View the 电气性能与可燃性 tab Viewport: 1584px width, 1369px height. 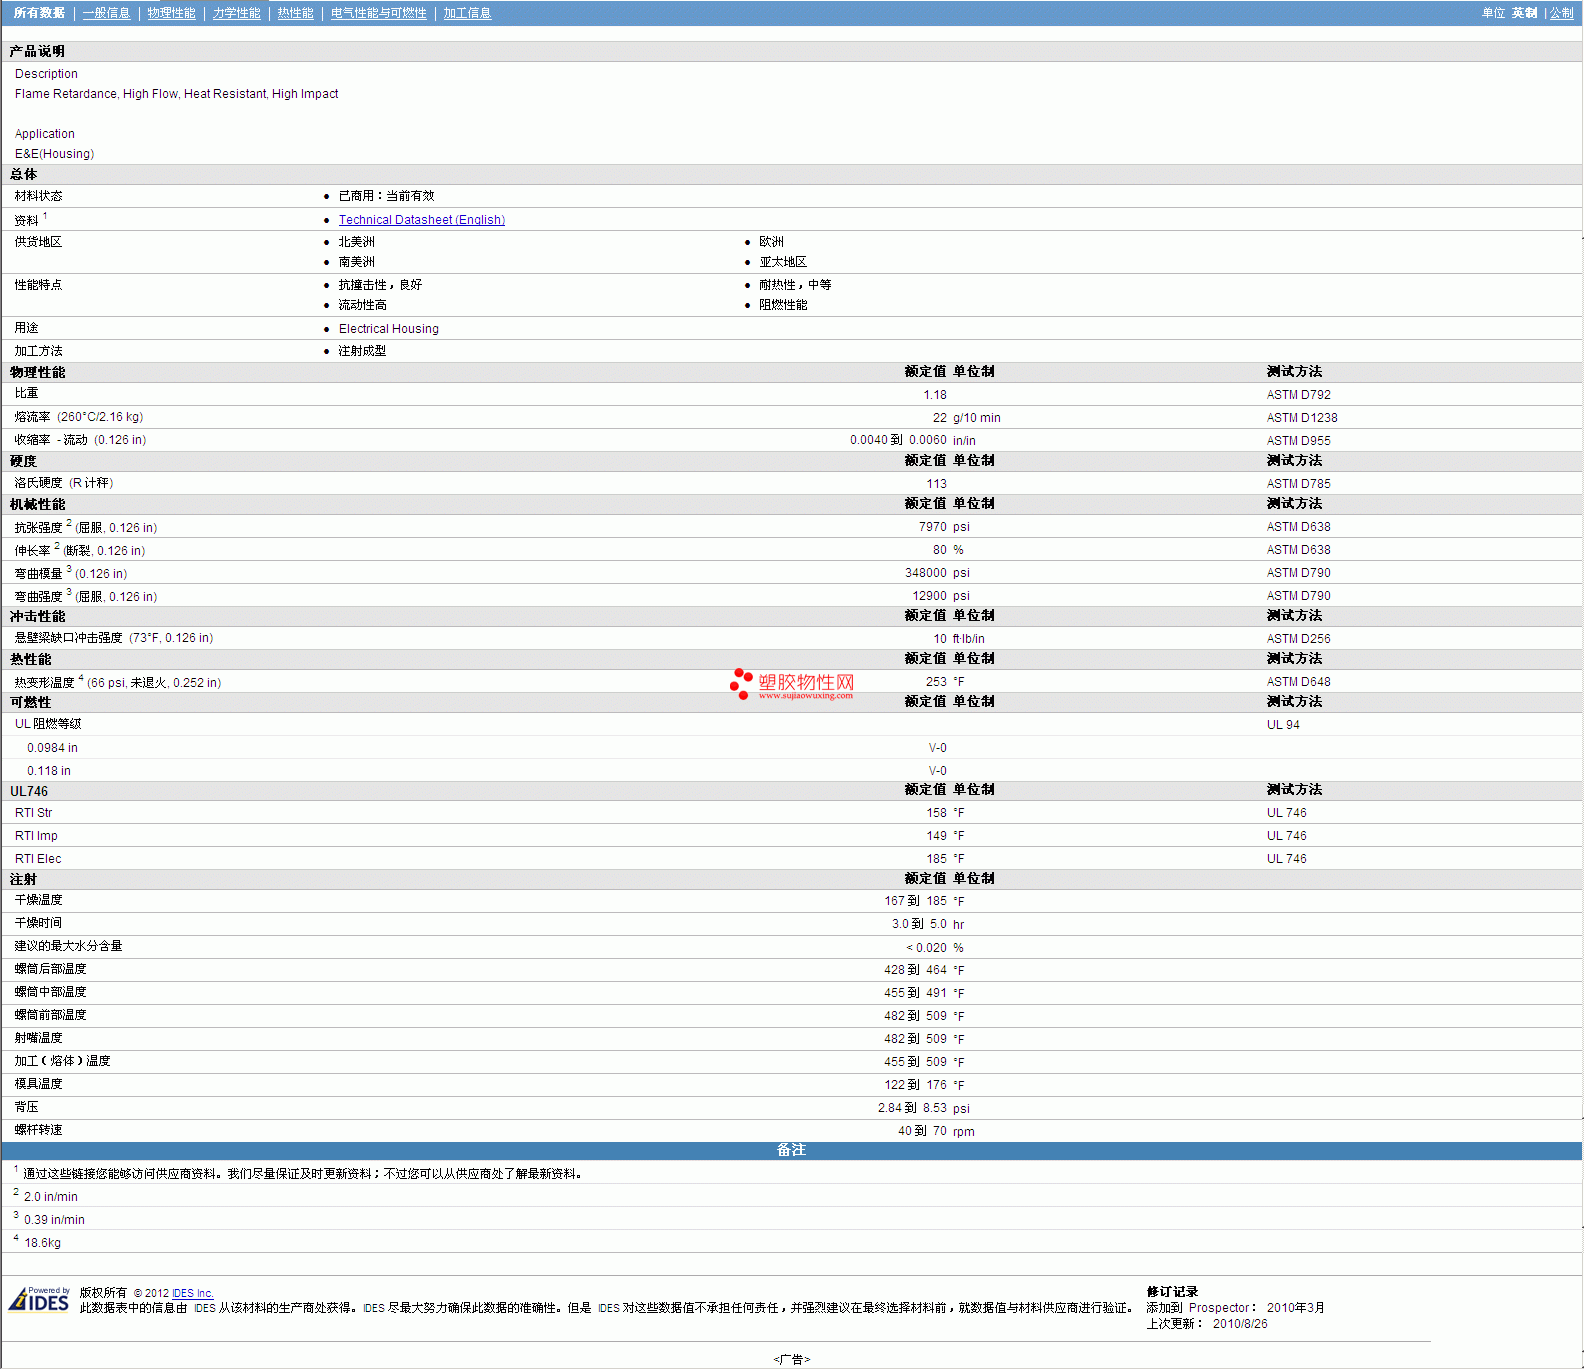coord(378,13)
